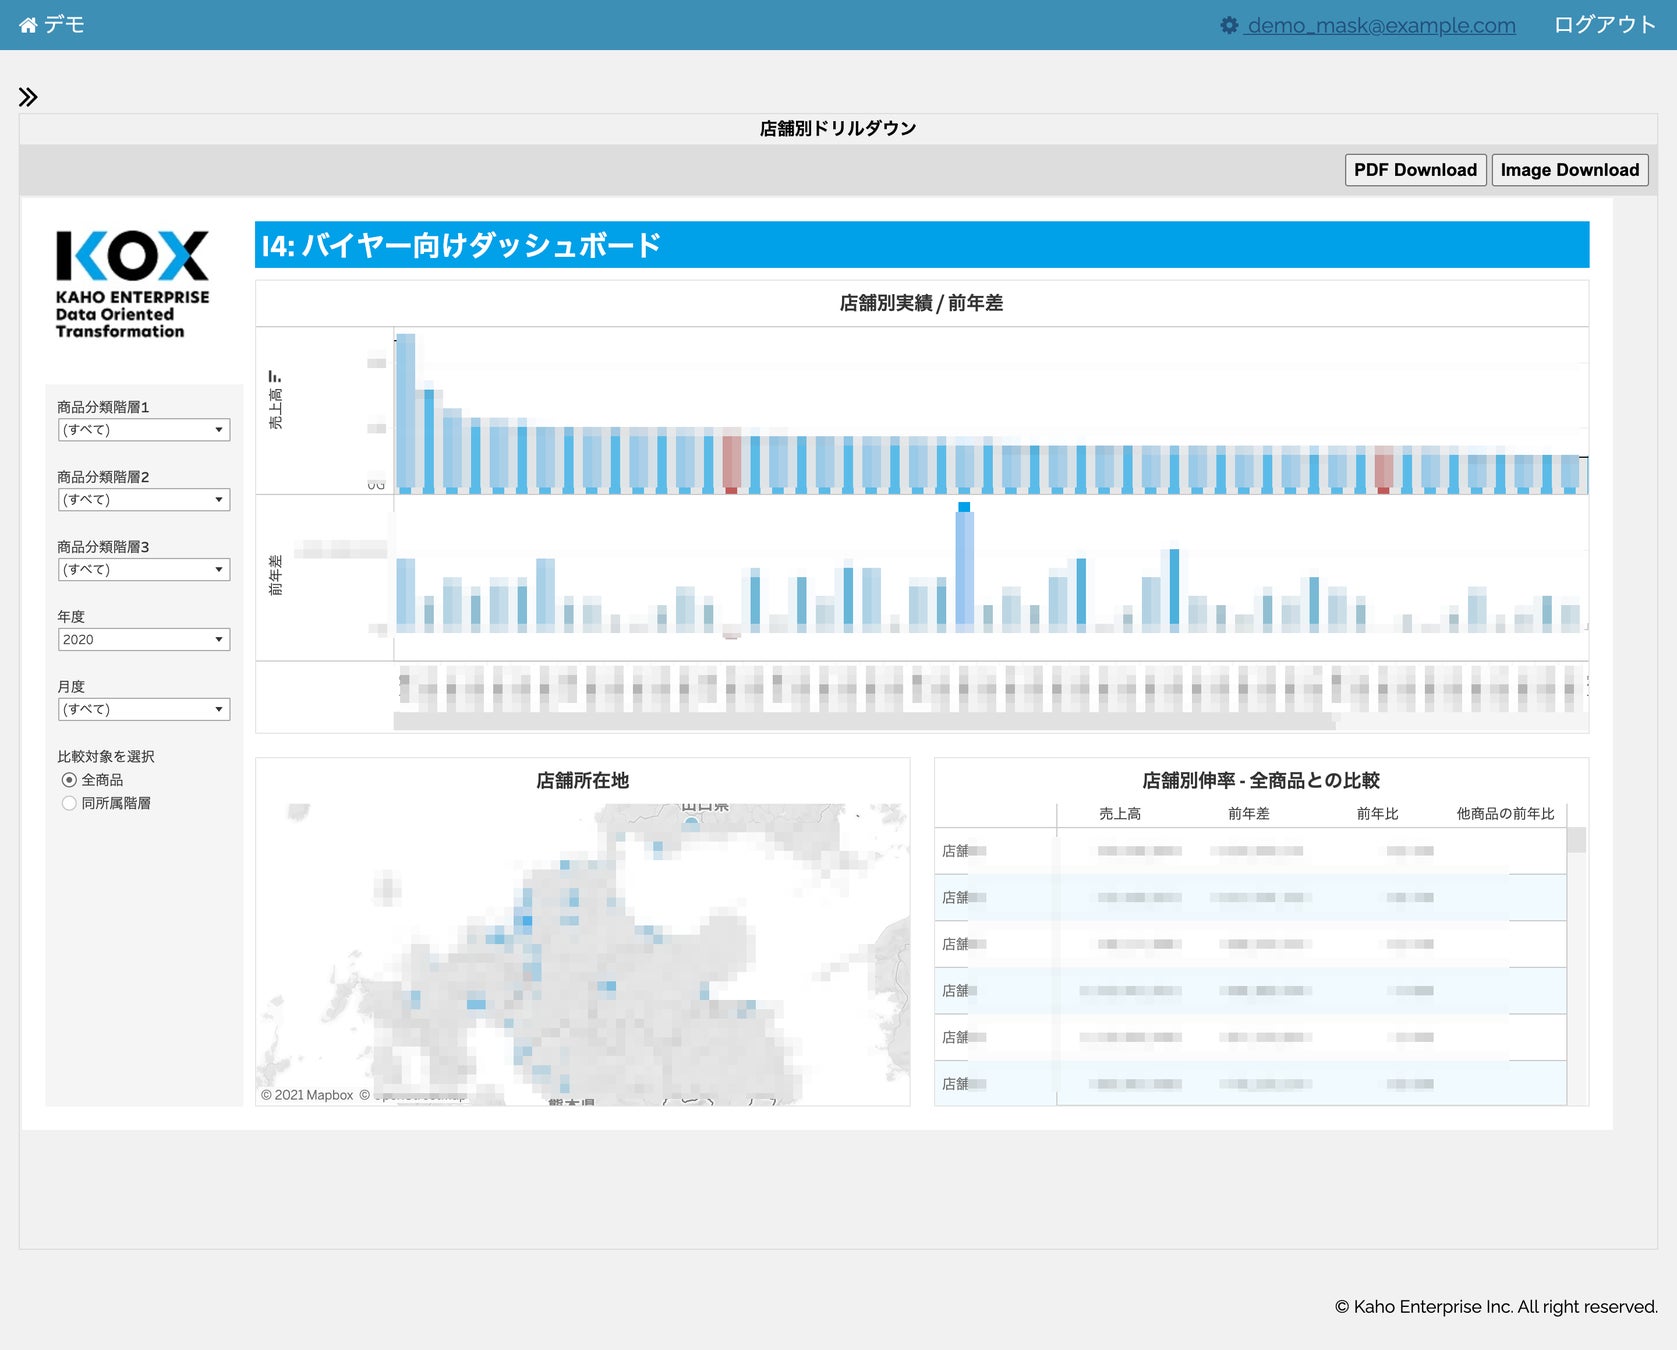1677x1350 pixels.
Task: Expand the 月度 filter dropdown
Action: [143, 710]
